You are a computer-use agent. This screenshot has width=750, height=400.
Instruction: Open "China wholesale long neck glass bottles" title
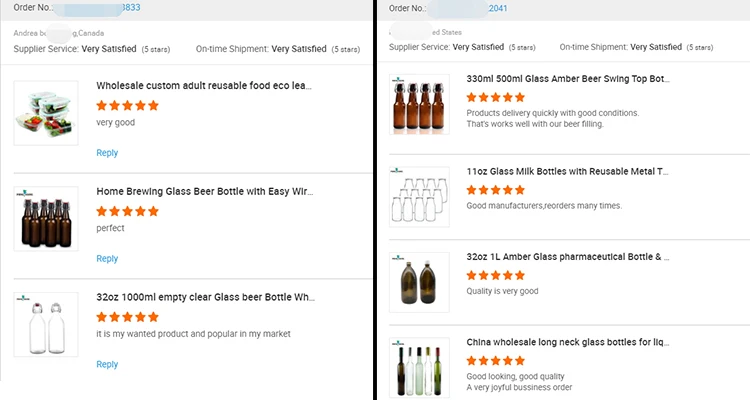(x=568, y=343)
